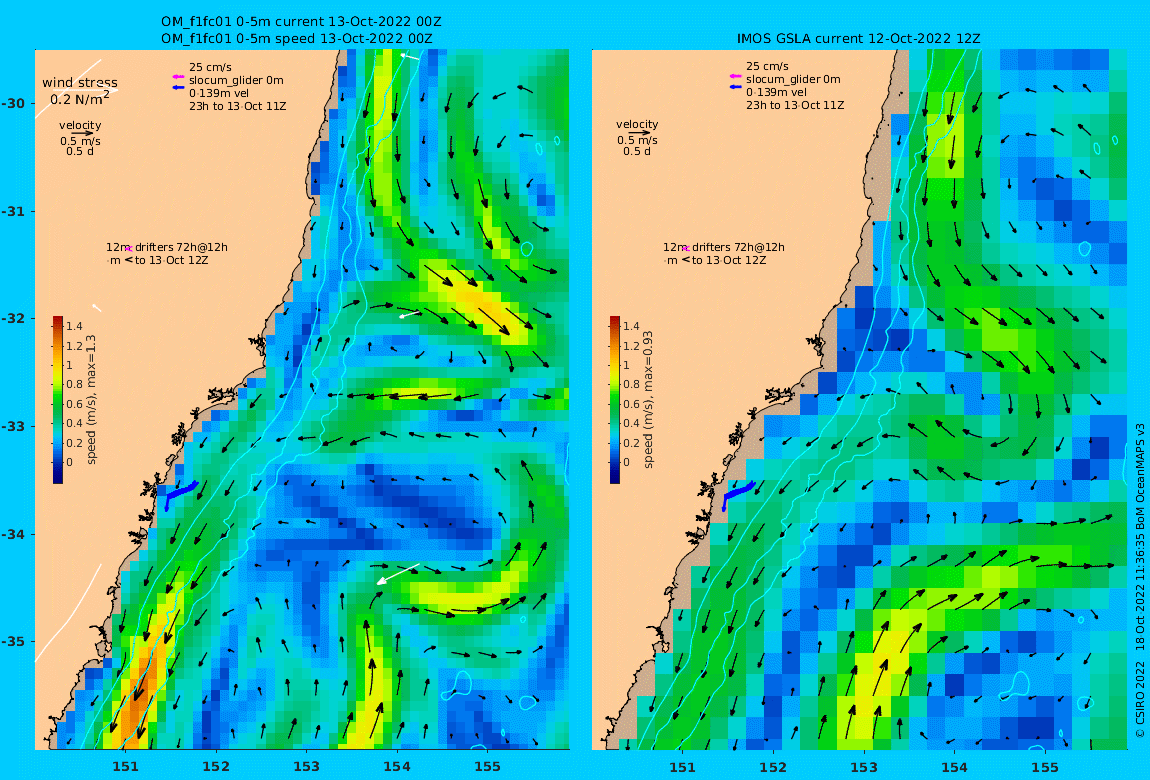The image size is (1150, 780).
Task: Click title 'OM_f1fc01 0-5m current 13-Oct-2022 00Z'
Action: point(301,22)
